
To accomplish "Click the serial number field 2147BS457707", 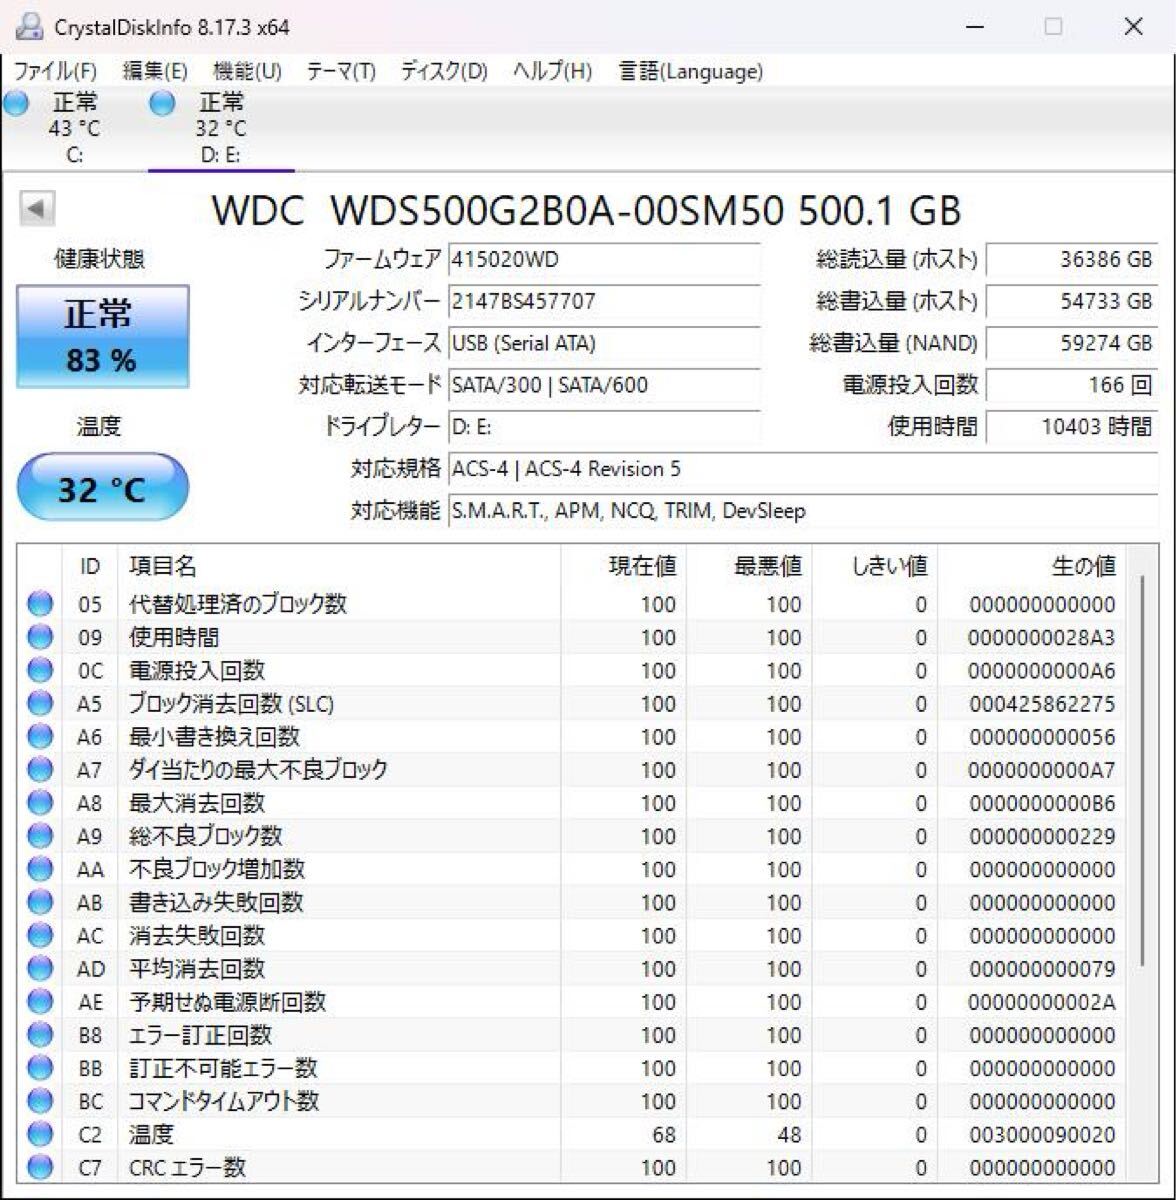I will (x=604, y=301).
